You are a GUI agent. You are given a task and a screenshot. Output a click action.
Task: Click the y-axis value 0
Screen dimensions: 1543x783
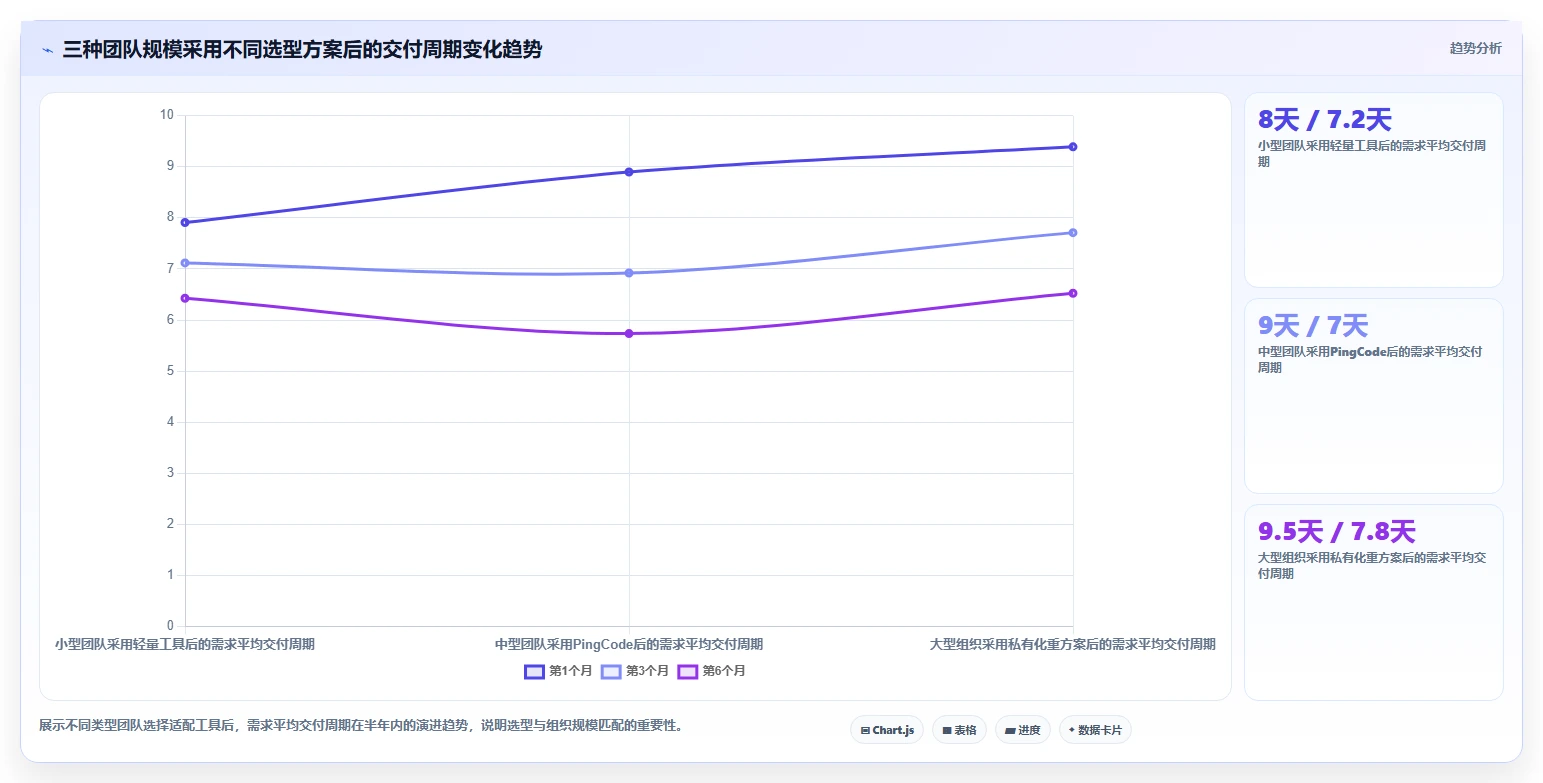click(170, 626)
